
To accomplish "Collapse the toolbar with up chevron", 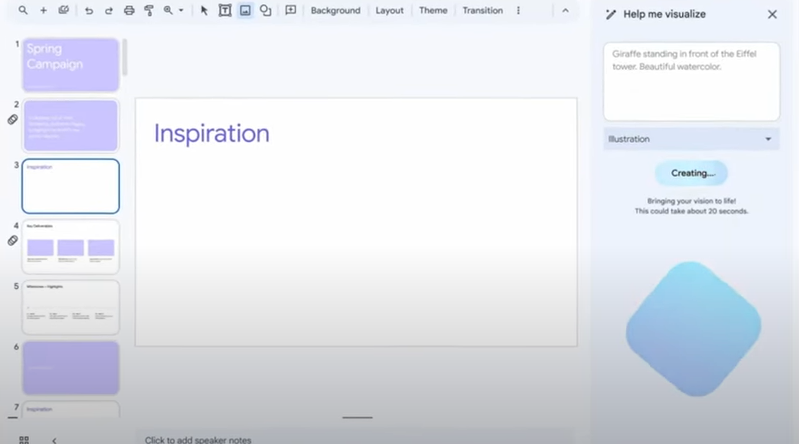I will (564, 10).
